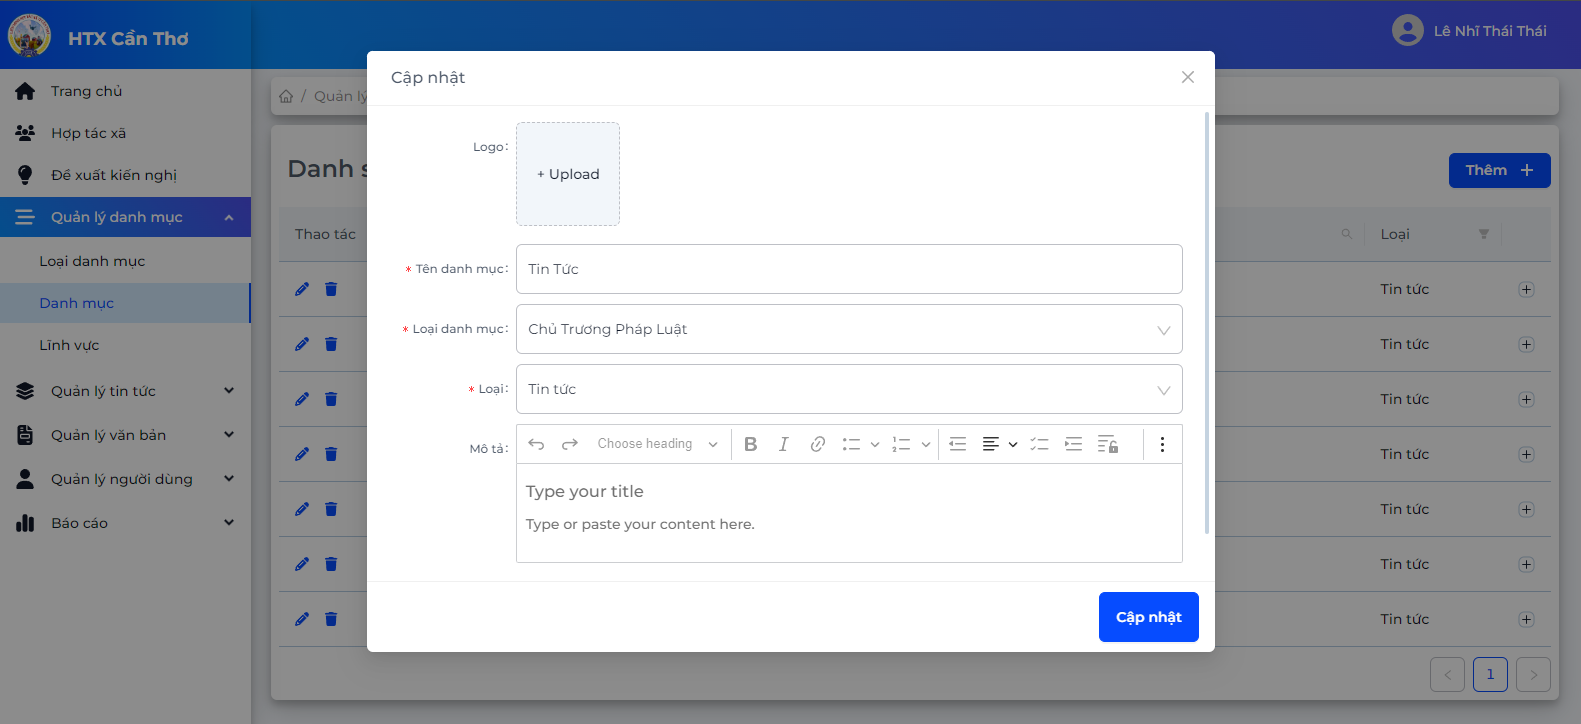
Task: Focus the Tên danh mục text field
Action: click(849, 269)
